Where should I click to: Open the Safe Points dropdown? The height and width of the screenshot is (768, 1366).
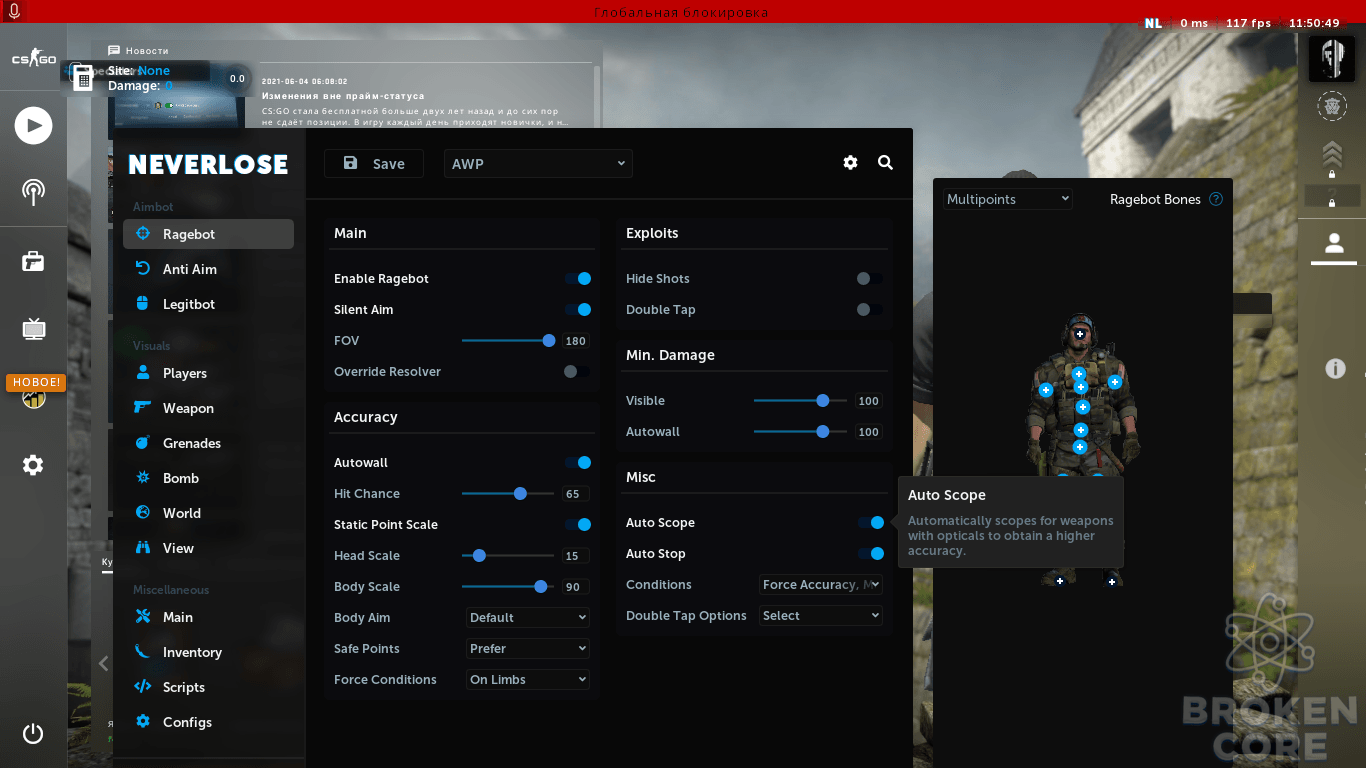point(528,649)
